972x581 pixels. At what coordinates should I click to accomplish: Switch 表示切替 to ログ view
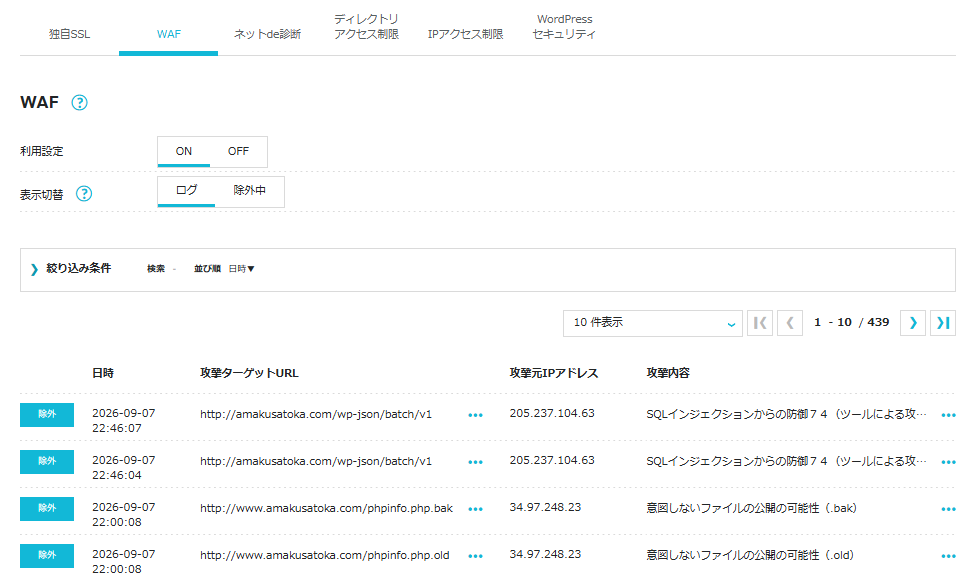coord(186,191)
